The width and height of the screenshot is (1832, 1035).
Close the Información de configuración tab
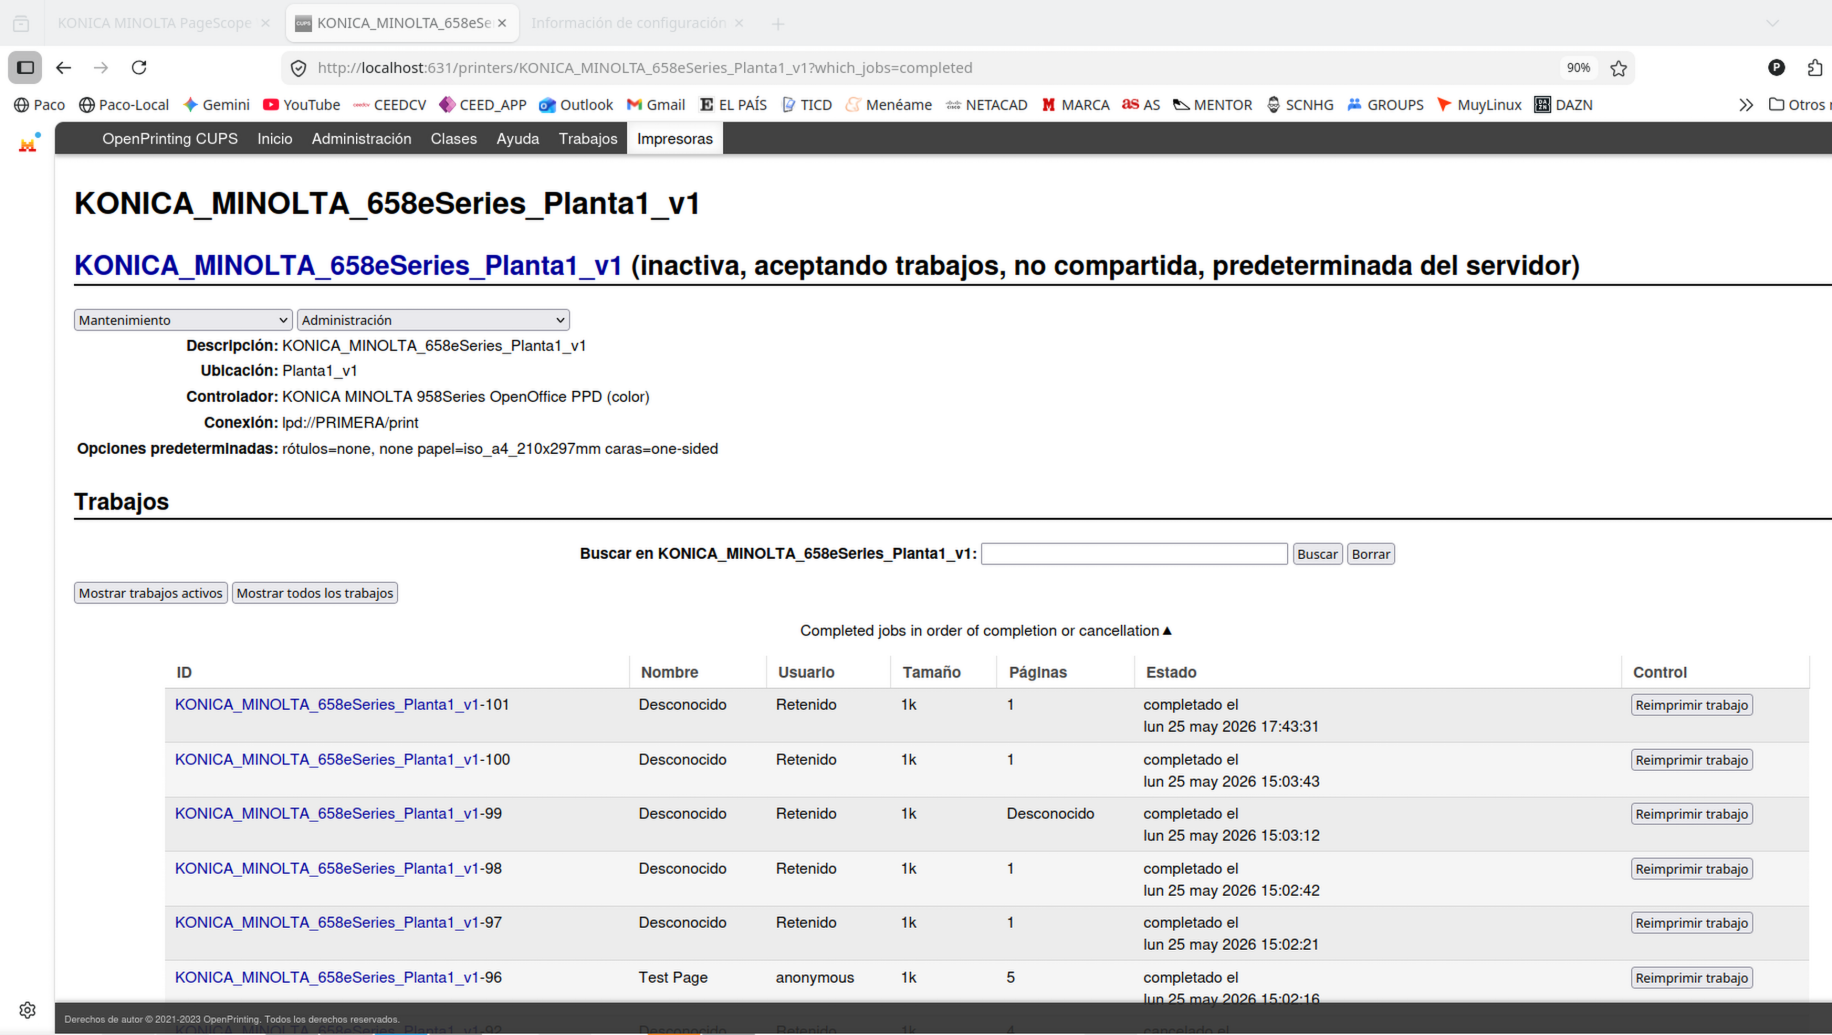[x=739, y=23]
